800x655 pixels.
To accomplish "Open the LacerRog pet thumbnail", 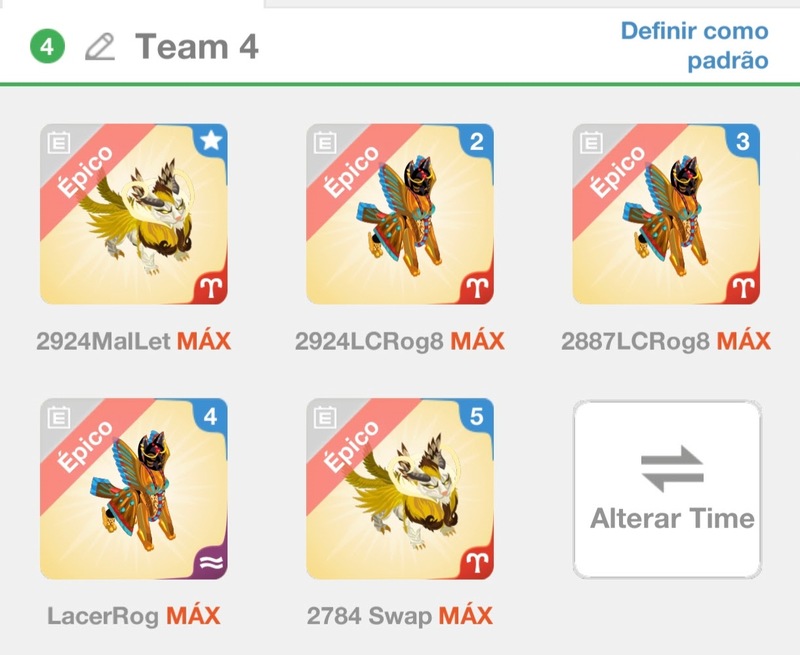I will pos(134,489).
